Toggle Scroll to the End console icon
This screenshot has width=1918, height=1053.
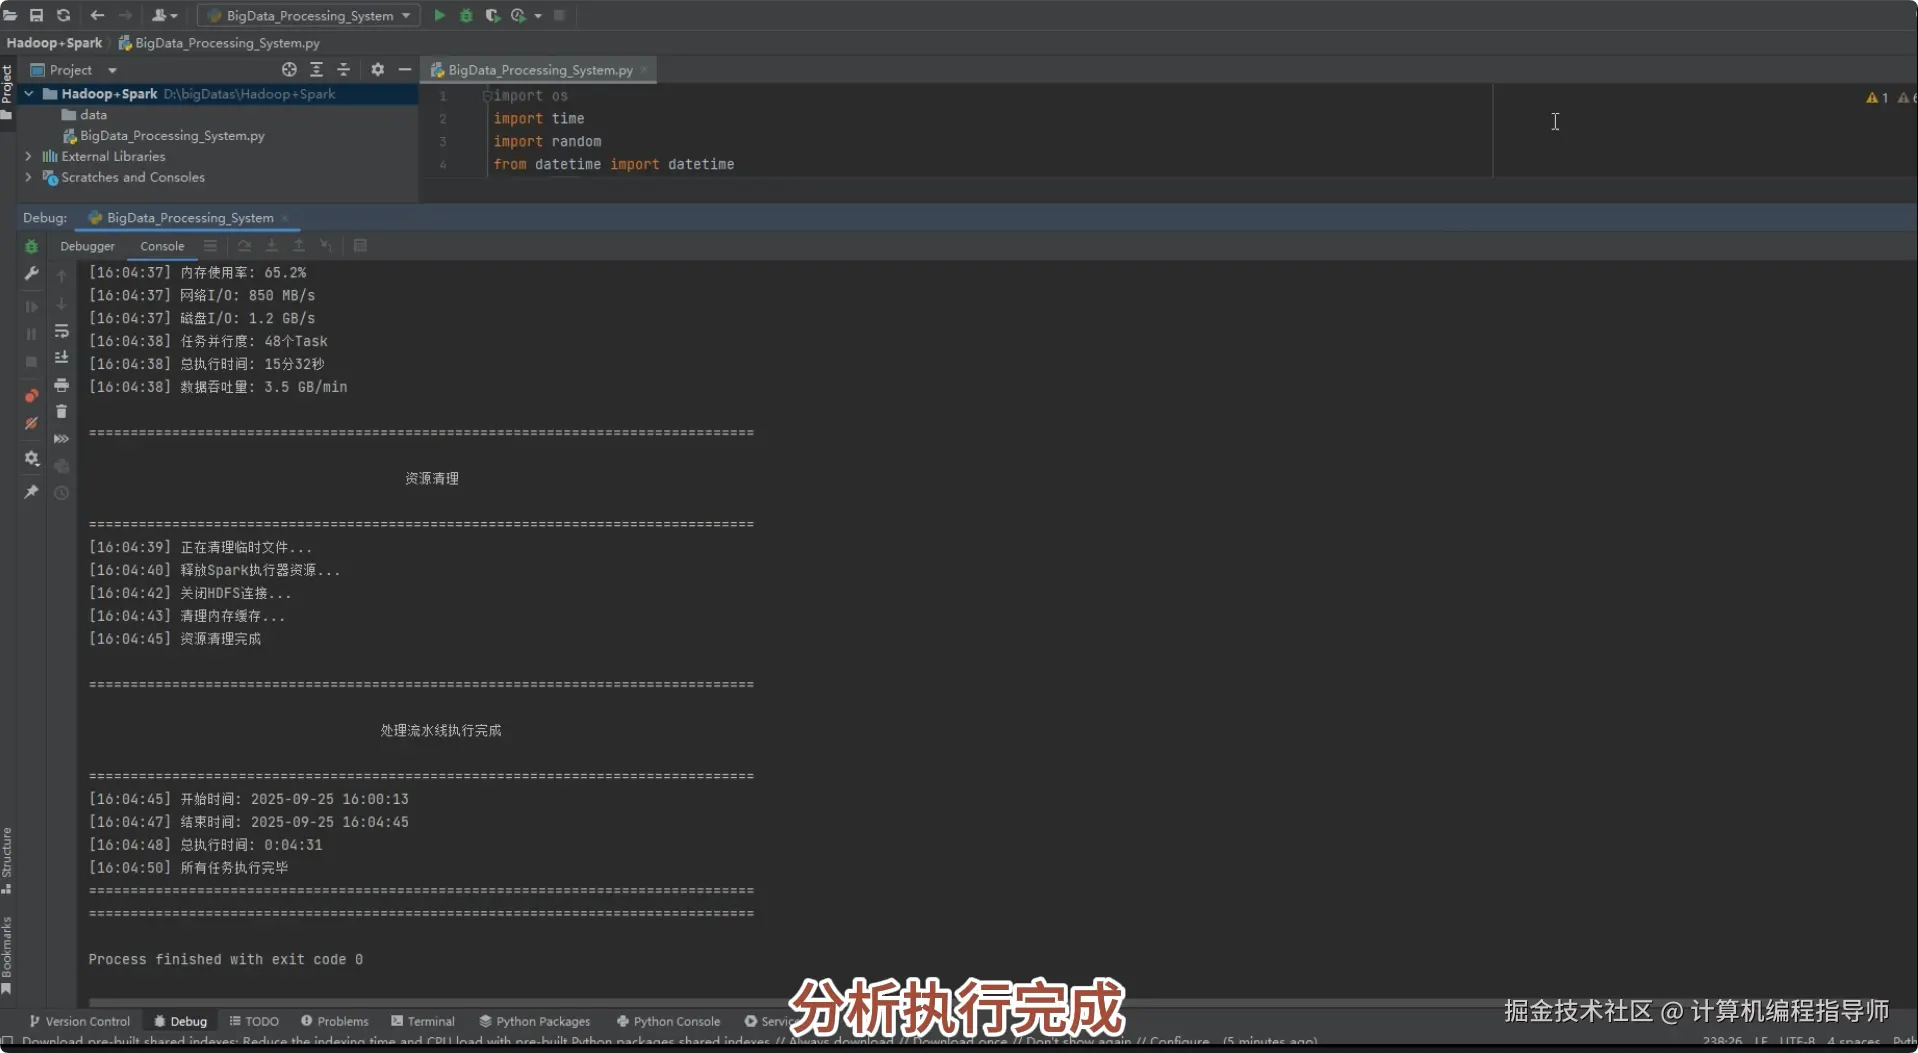coord(61,357)
